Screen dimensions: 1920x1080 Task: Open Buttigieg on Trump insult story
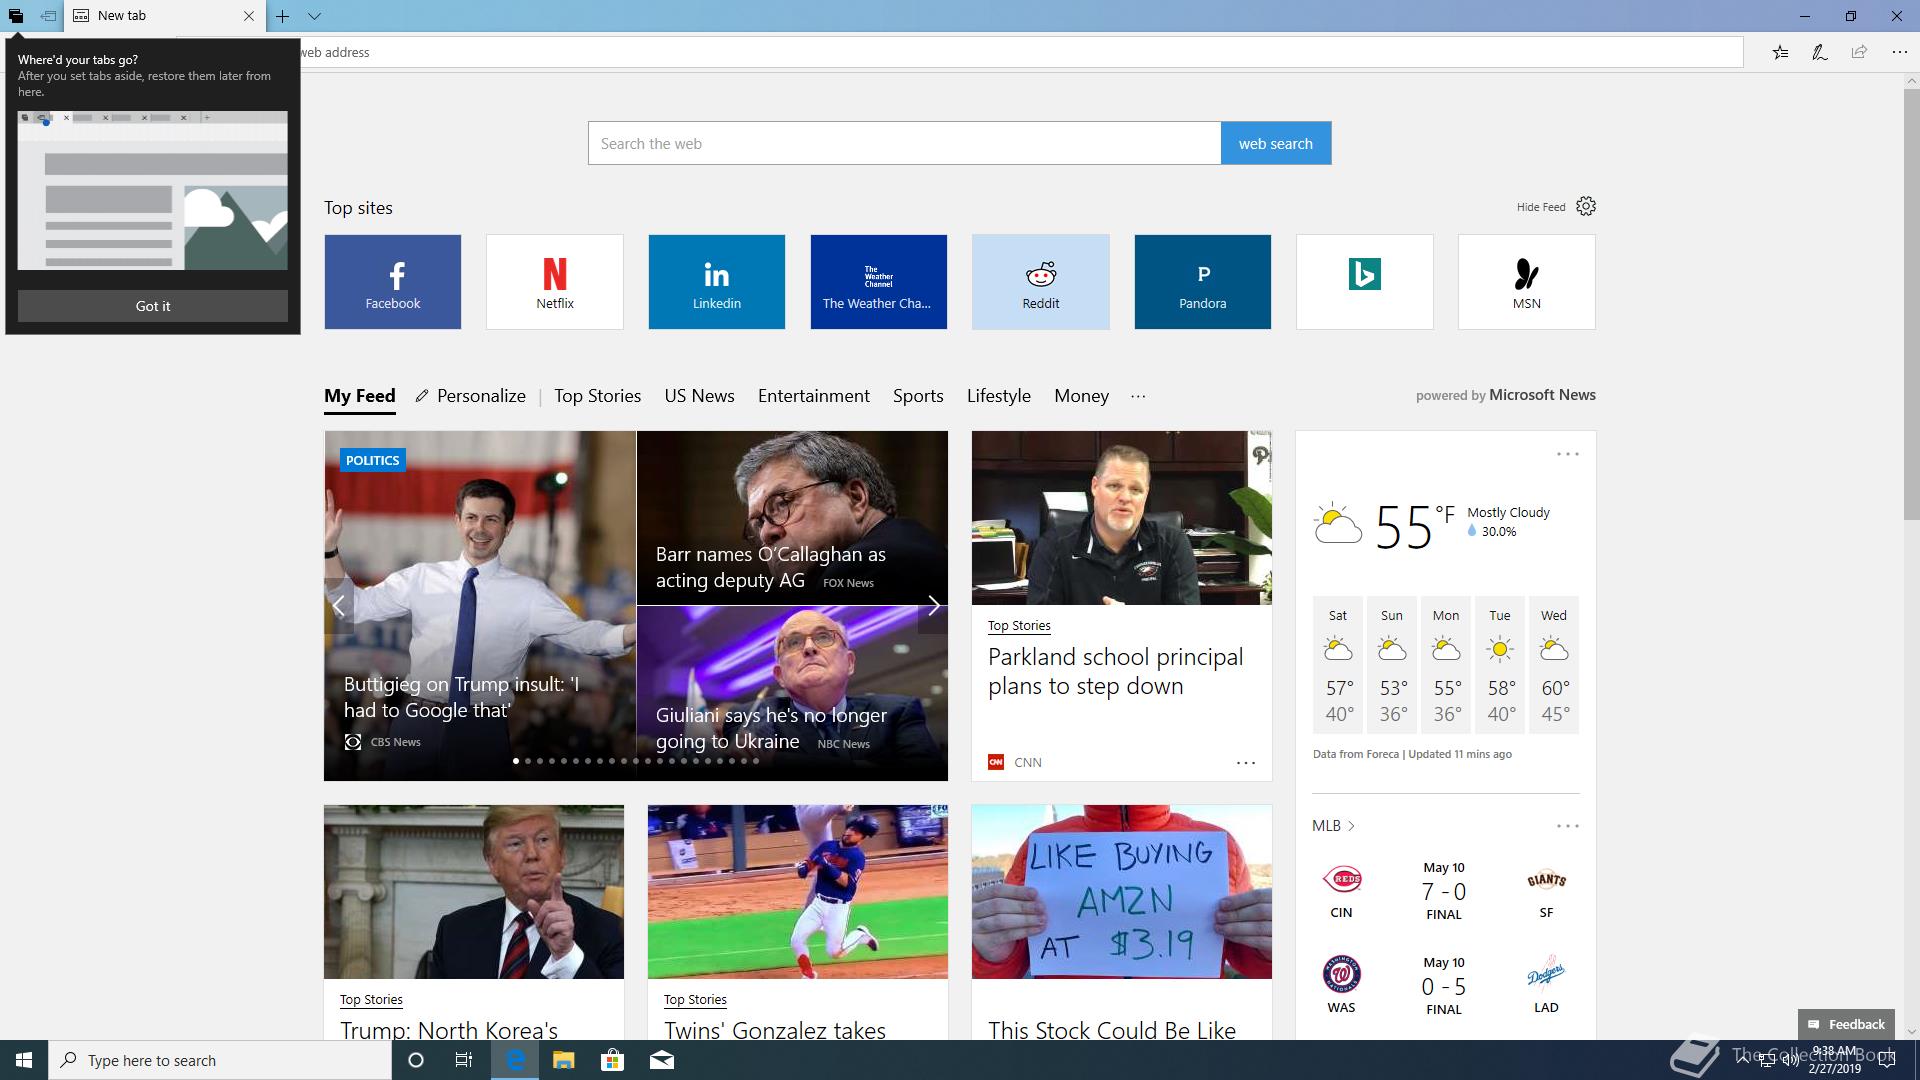coord(480,606)
